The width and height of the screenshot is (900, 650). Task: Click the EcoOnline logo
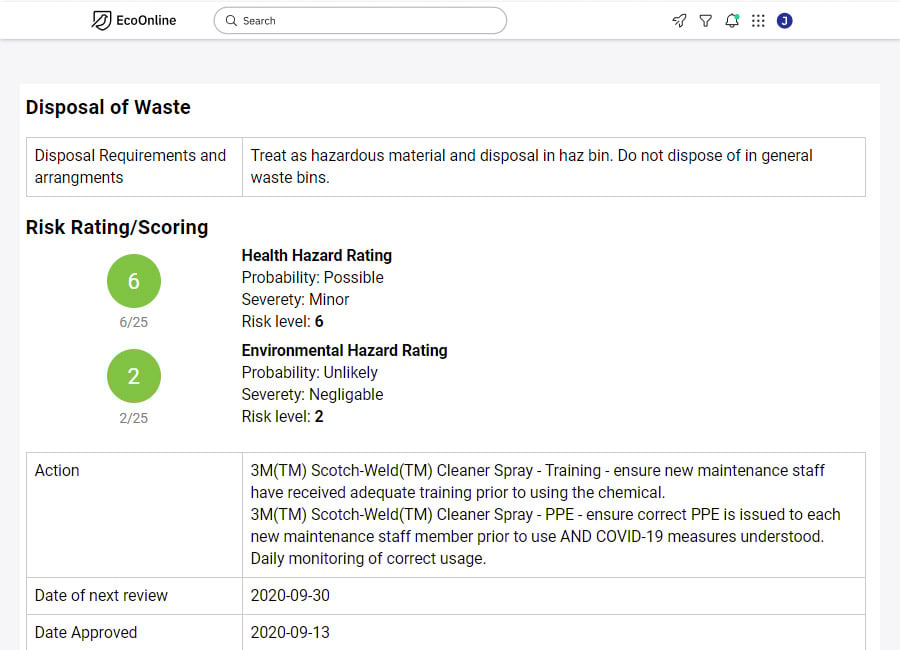pyautogui.click(x=134, y=21)
